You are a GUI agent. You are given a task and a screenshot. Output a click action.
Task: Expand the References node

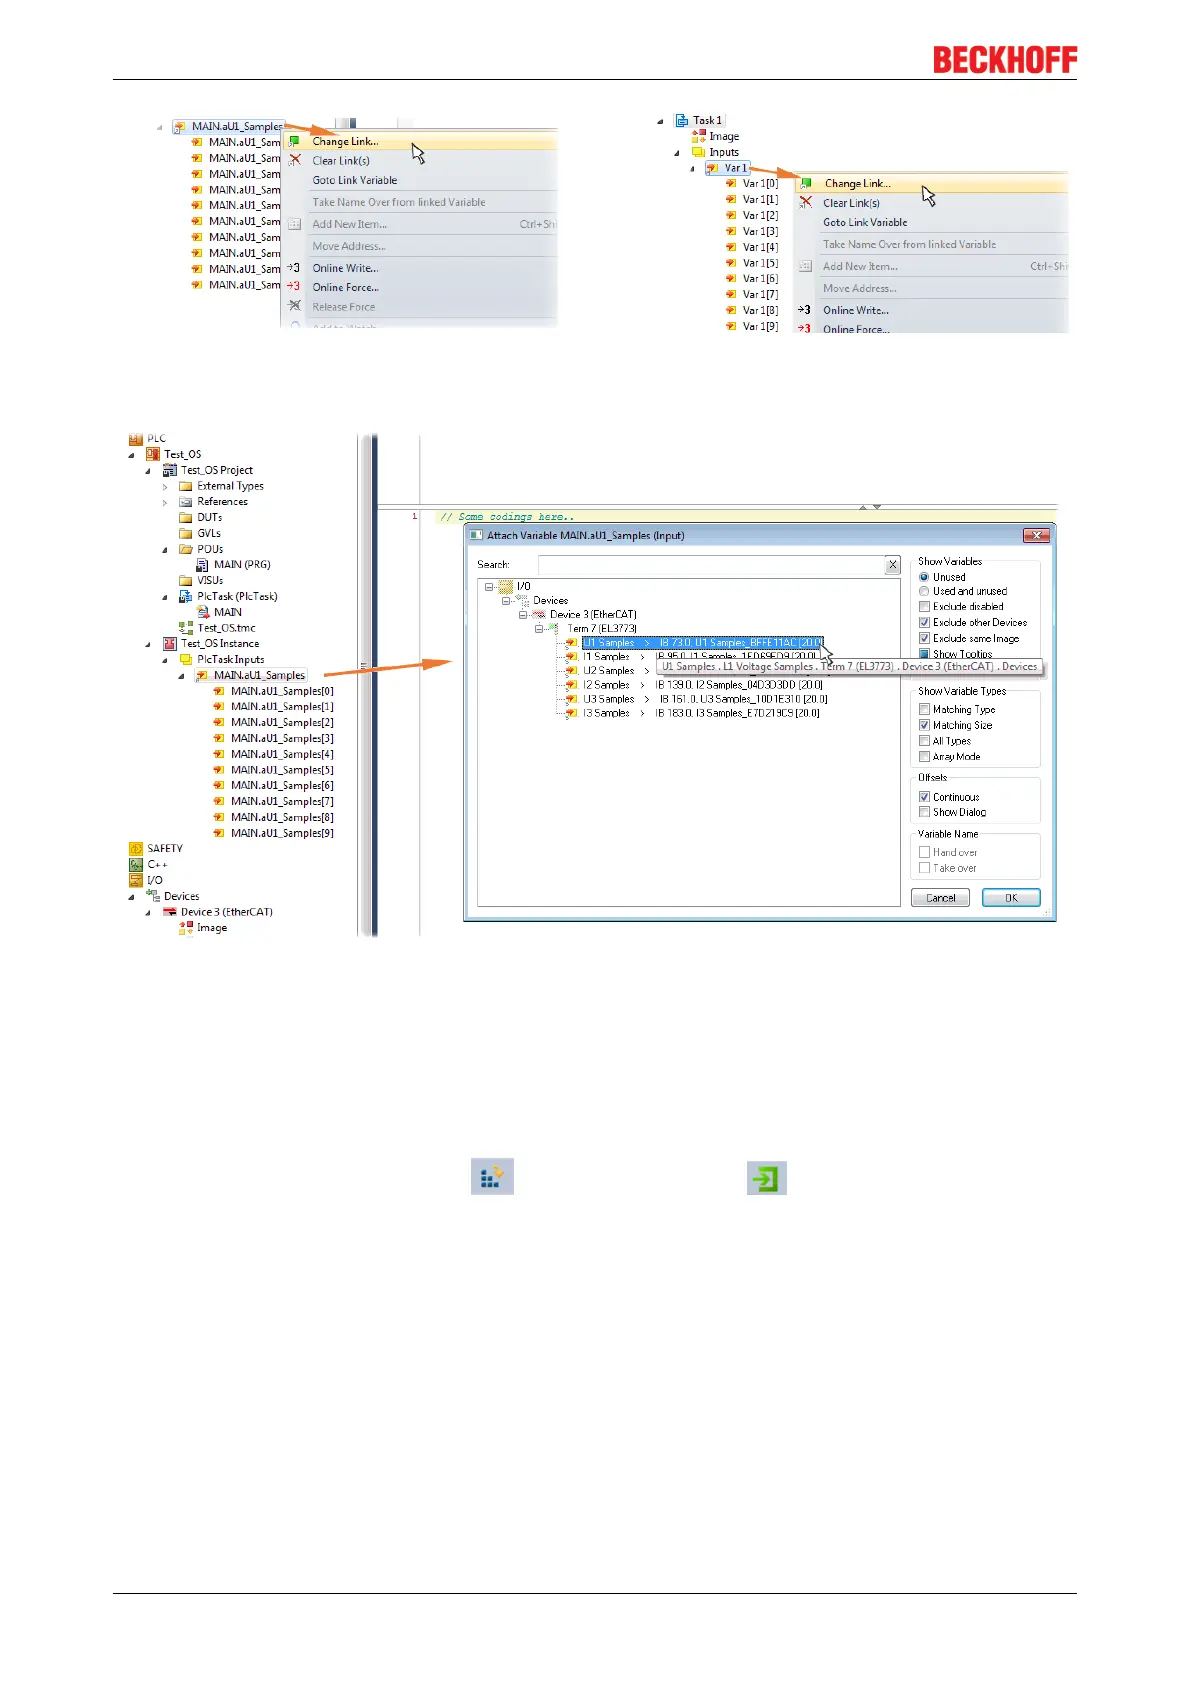(x=165, y=502)
